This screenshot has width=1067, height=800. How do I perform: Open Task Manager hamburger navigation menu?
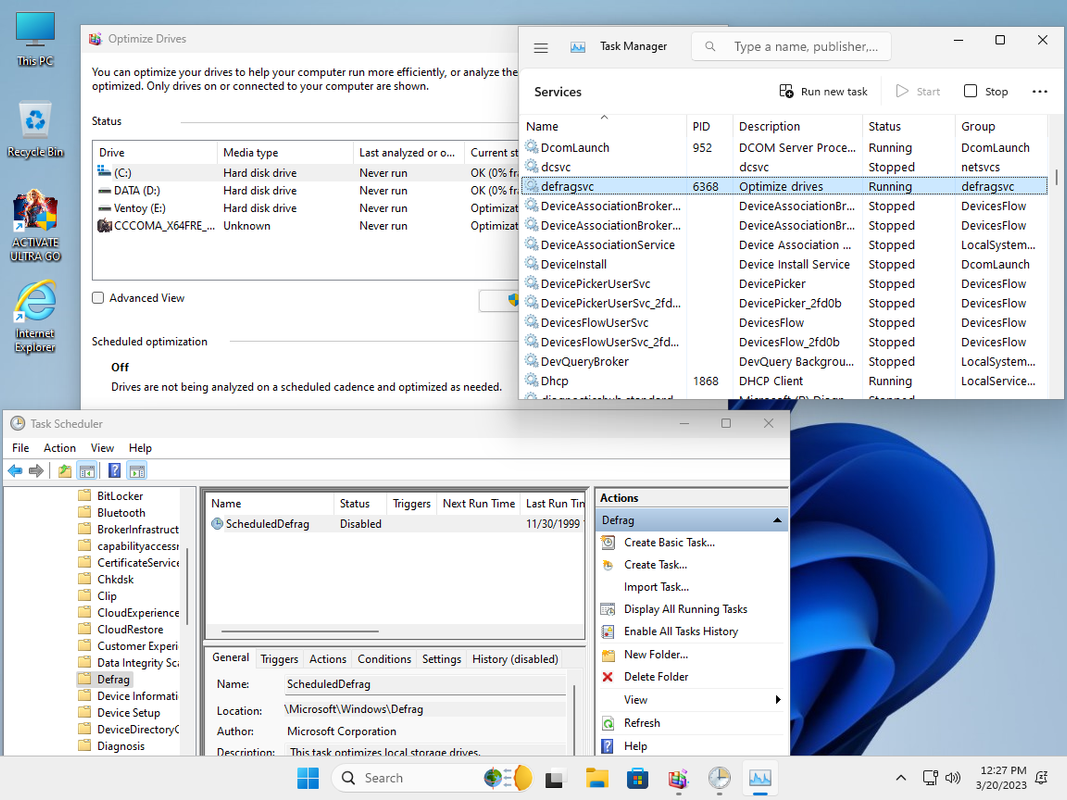point(541,48)
